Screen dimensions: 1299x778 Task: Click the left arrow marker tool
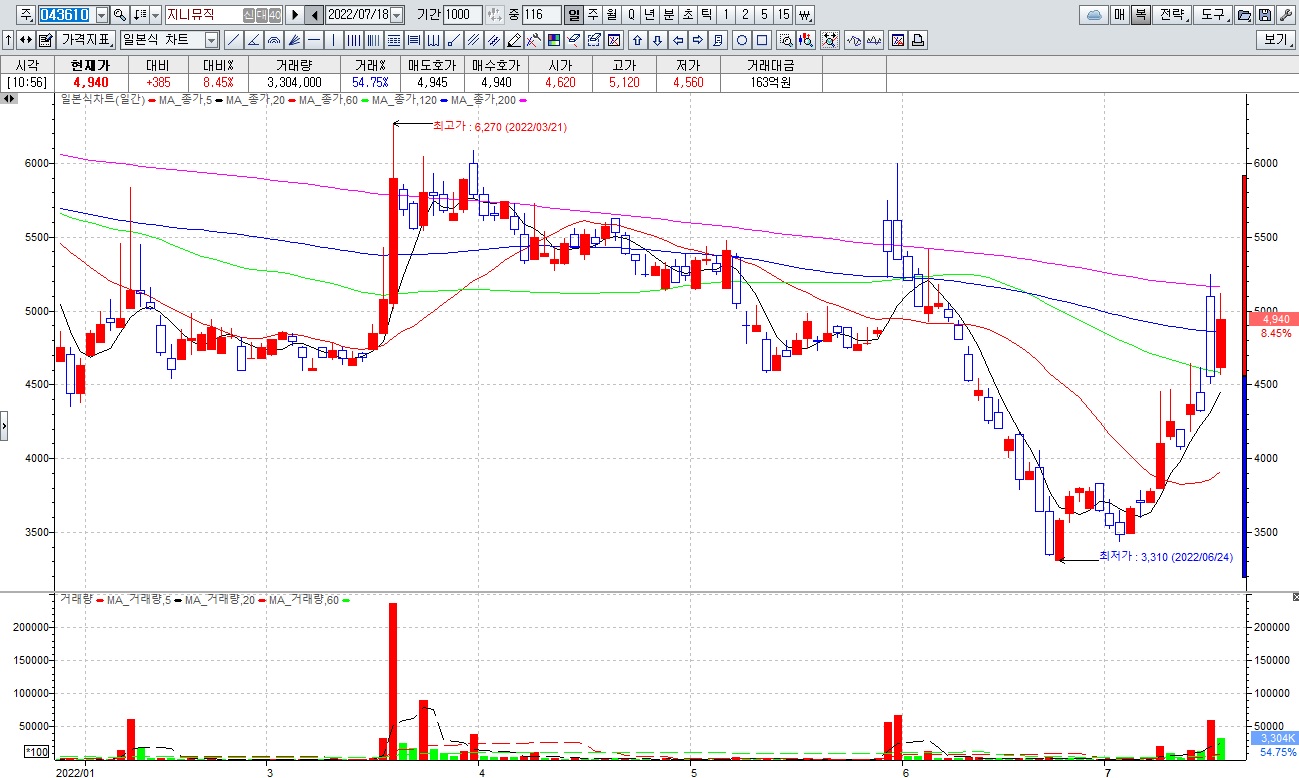pos(678,40)
